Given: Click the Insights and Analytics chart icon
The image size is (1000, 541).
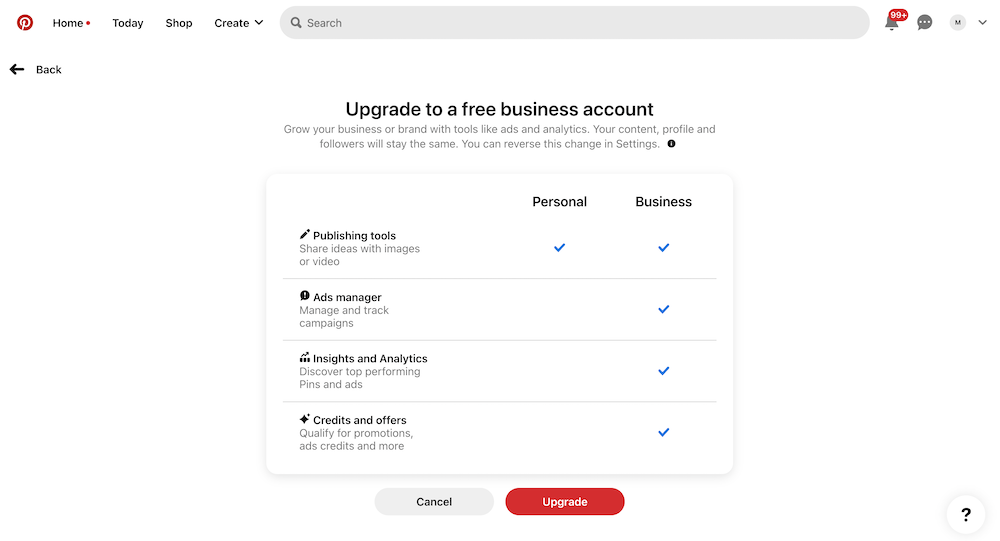Looking at the screenshot, I should click(x=305, y=357).
